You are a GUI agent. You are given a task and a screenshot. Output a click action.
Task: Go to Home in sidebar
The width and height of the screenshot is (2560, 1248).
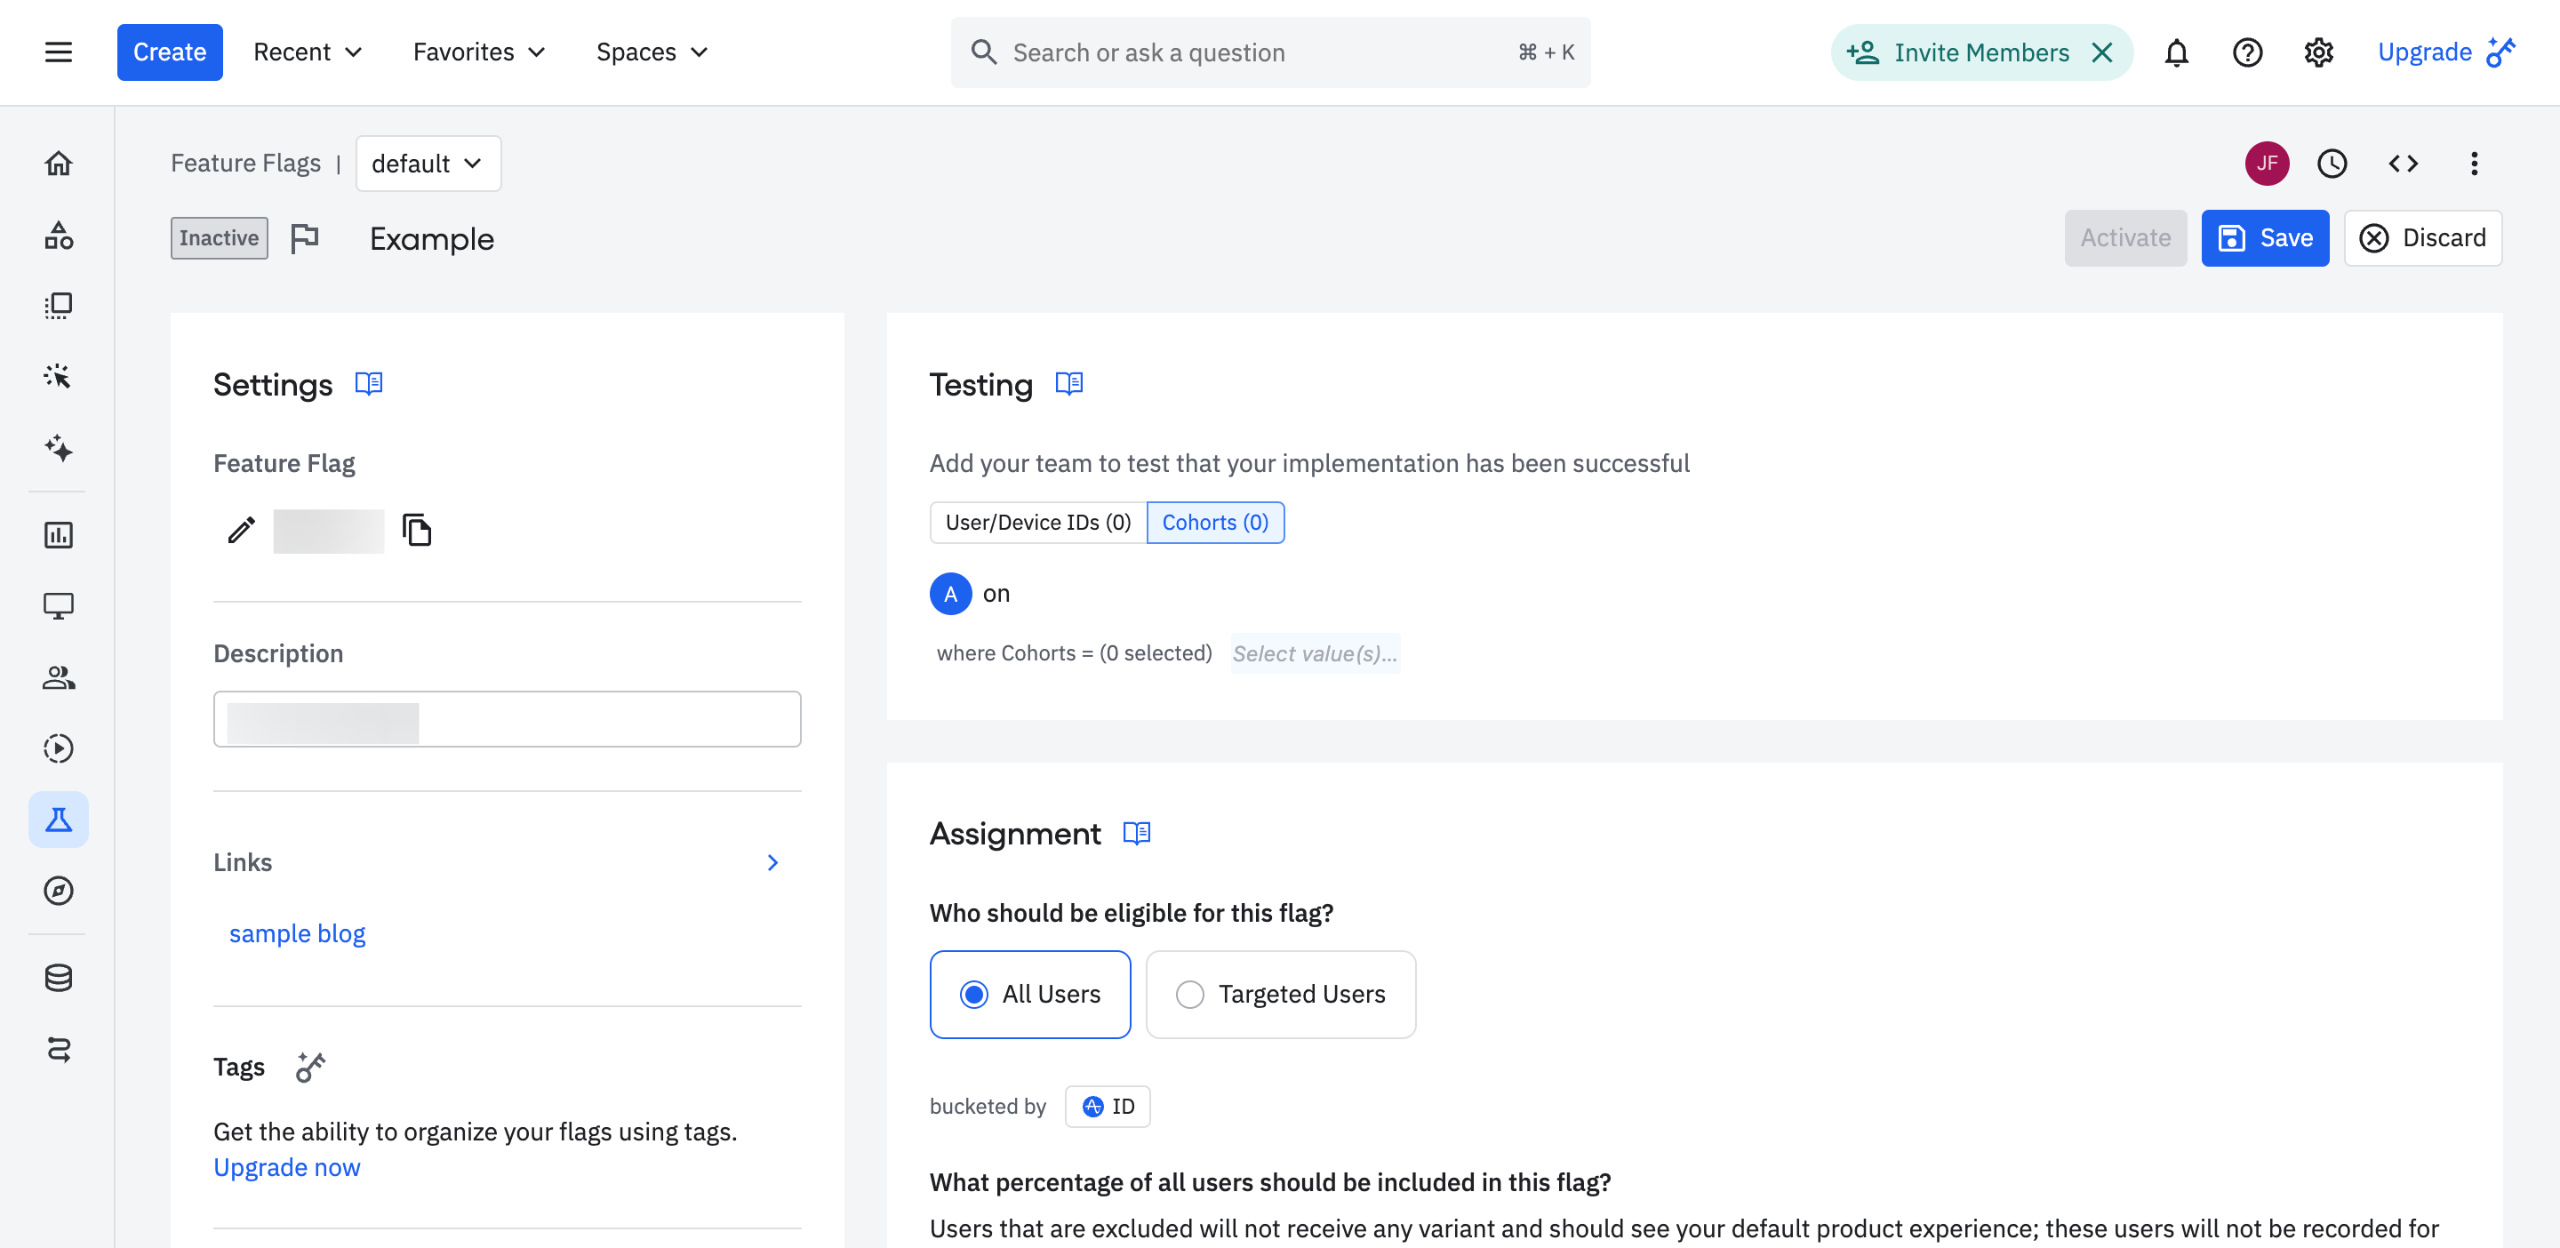pos(58,163)
